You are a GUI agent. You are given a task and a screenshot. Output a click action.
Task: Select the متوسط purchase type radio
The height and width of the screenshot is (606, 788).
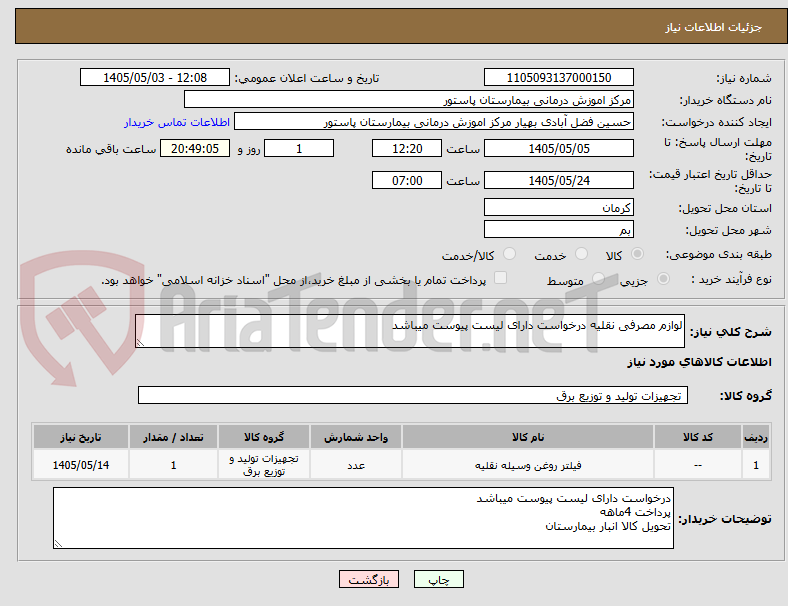coord(598,278)
